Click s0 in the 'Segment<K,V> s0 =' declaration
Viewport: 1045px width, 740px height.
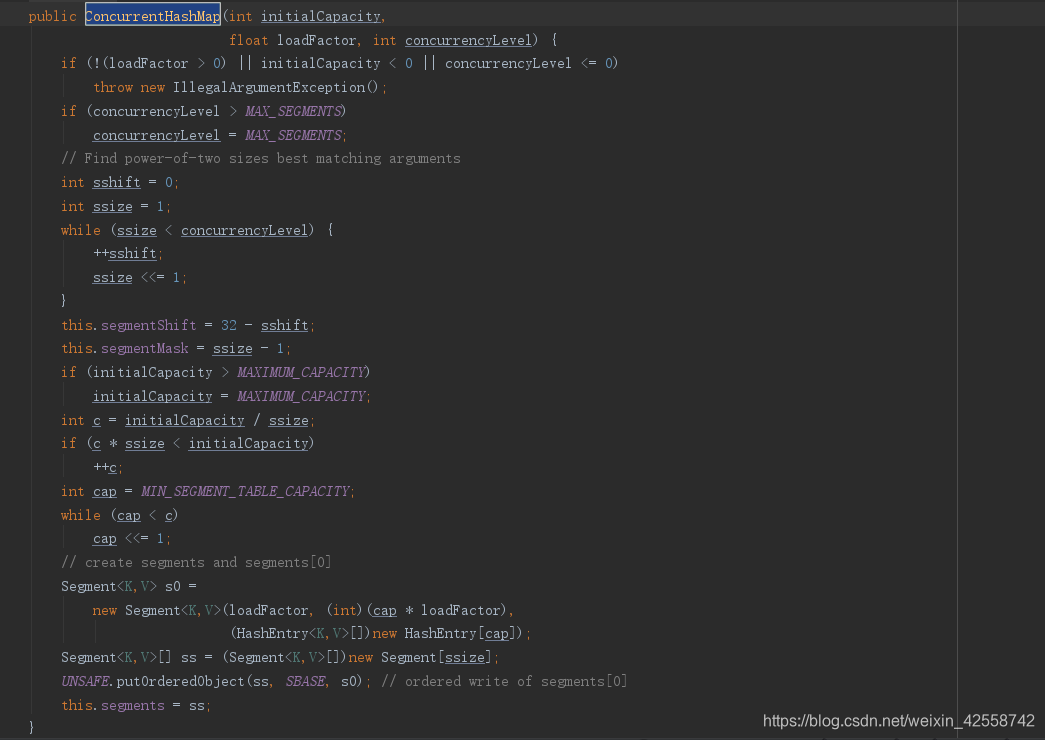coord(173,587)
